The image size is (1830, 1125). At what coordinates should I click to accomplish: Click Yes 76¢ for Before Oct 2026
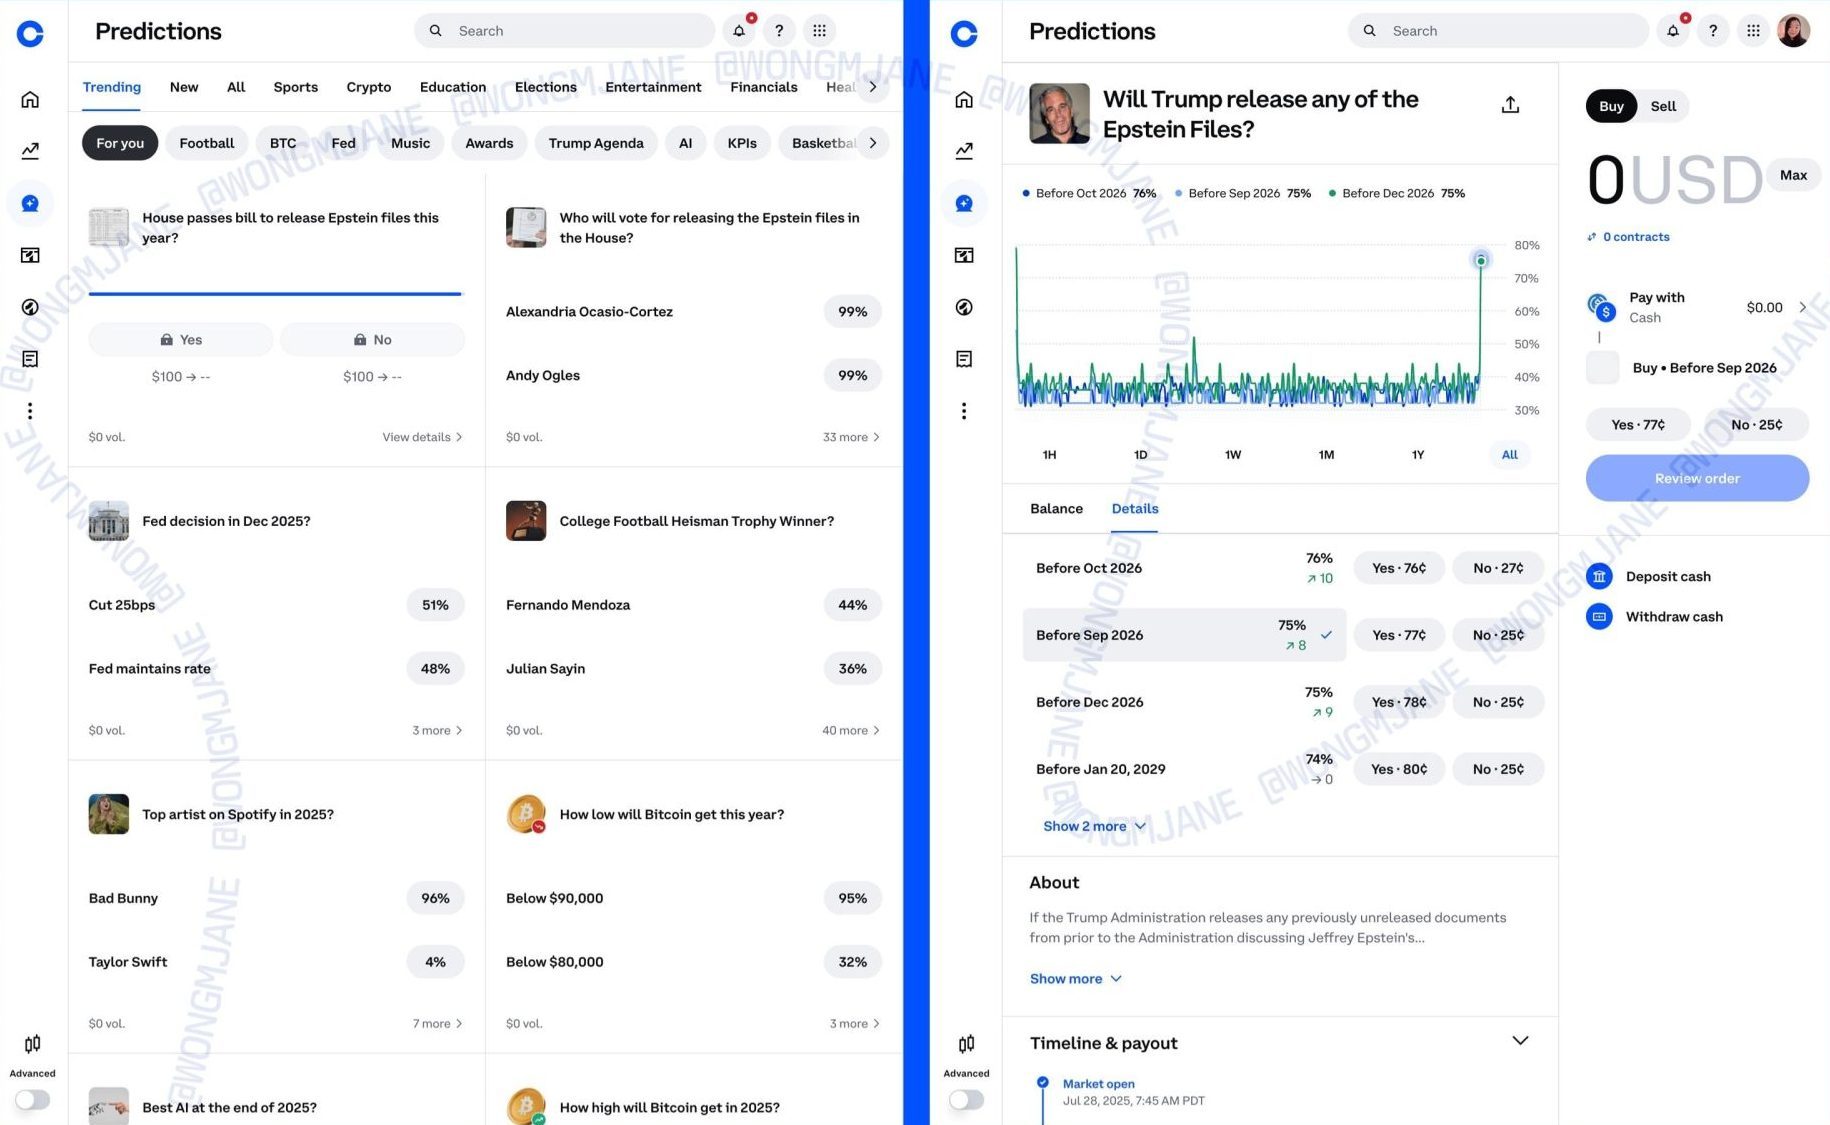1398,568
